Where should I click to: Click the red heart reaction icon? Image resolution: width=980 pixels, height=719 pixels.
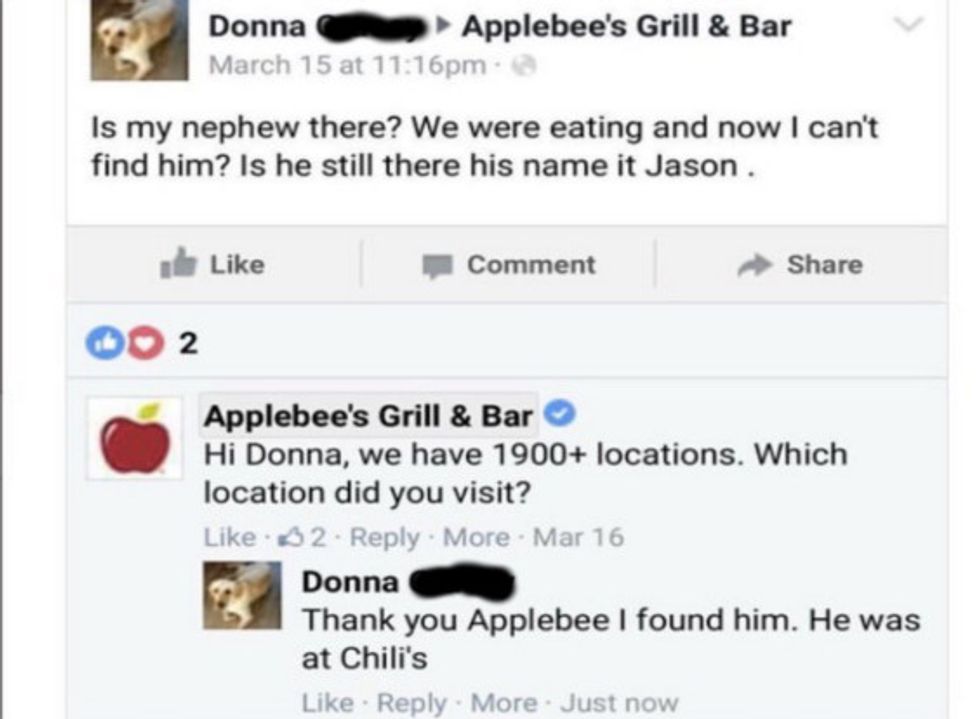tap(147, 345)
